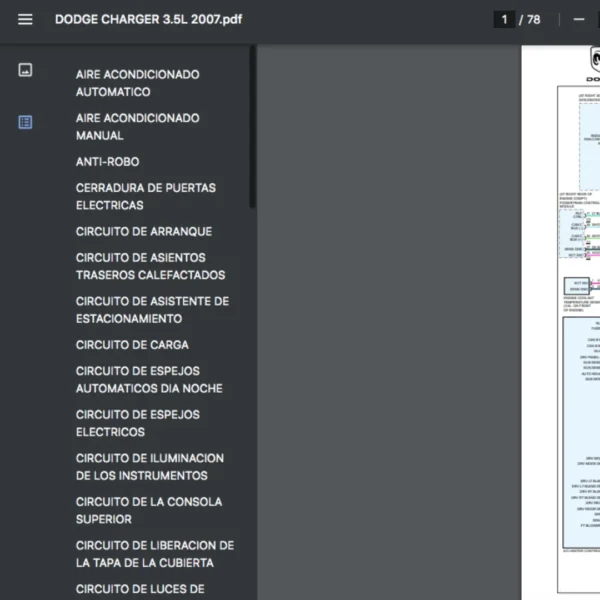Toggle the sidebar with the hamburger menu icon
Viewport: 600px width, 600px height.
pos(25,19)
